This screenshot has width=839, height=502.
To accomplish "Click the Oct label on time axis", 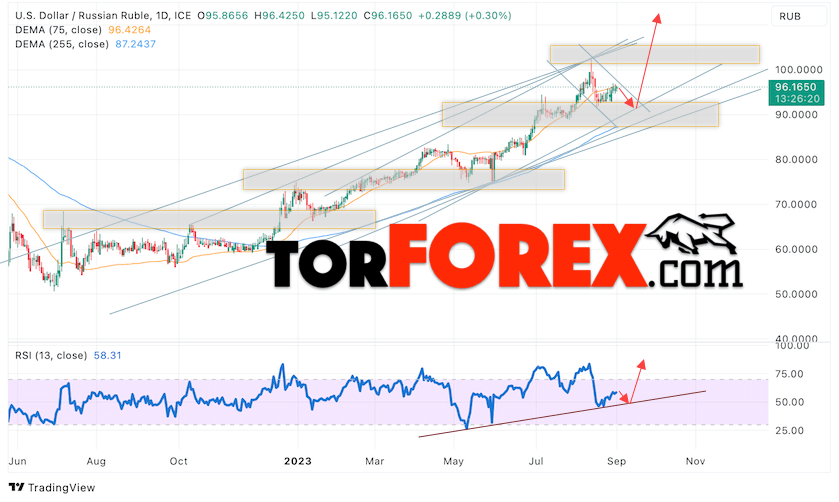I will pyautogui.click(x=179, y=461).
